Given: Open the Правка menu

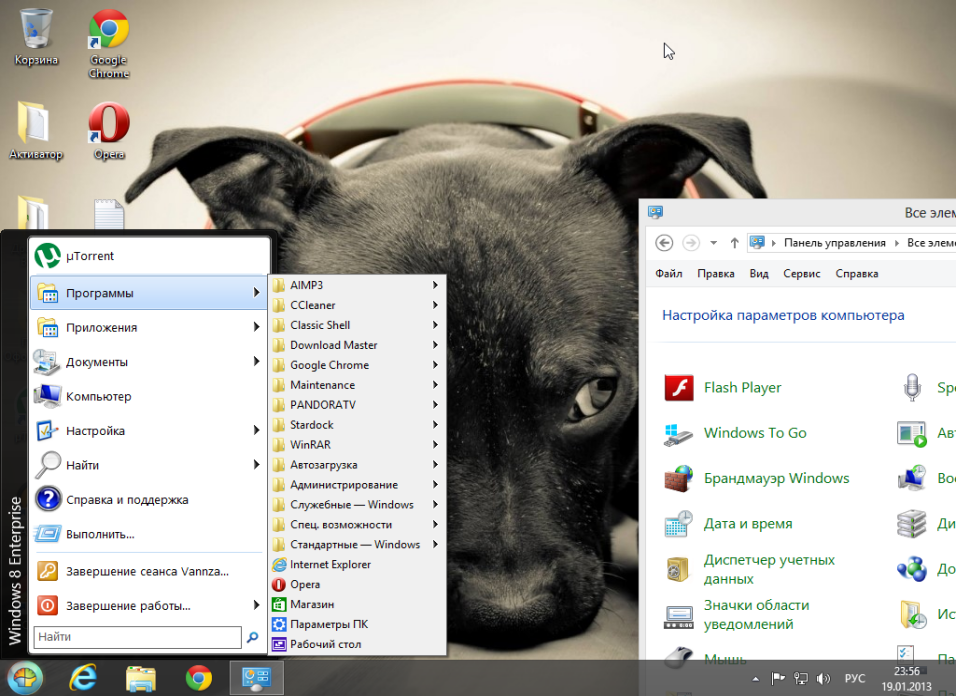Looking at the screenshot, I should 716,274.
